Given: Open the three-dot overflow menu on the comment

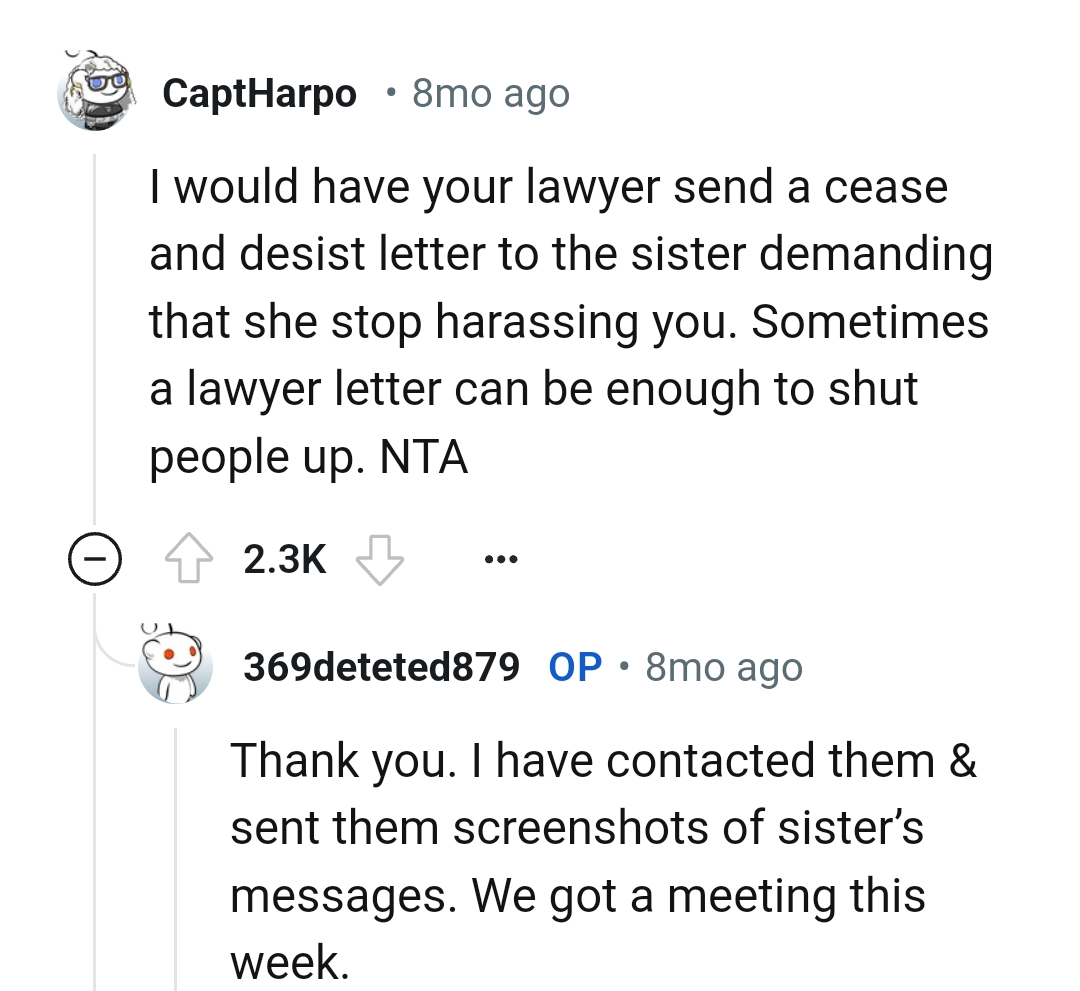Looking at the screenshot, I should pos(500,558).
